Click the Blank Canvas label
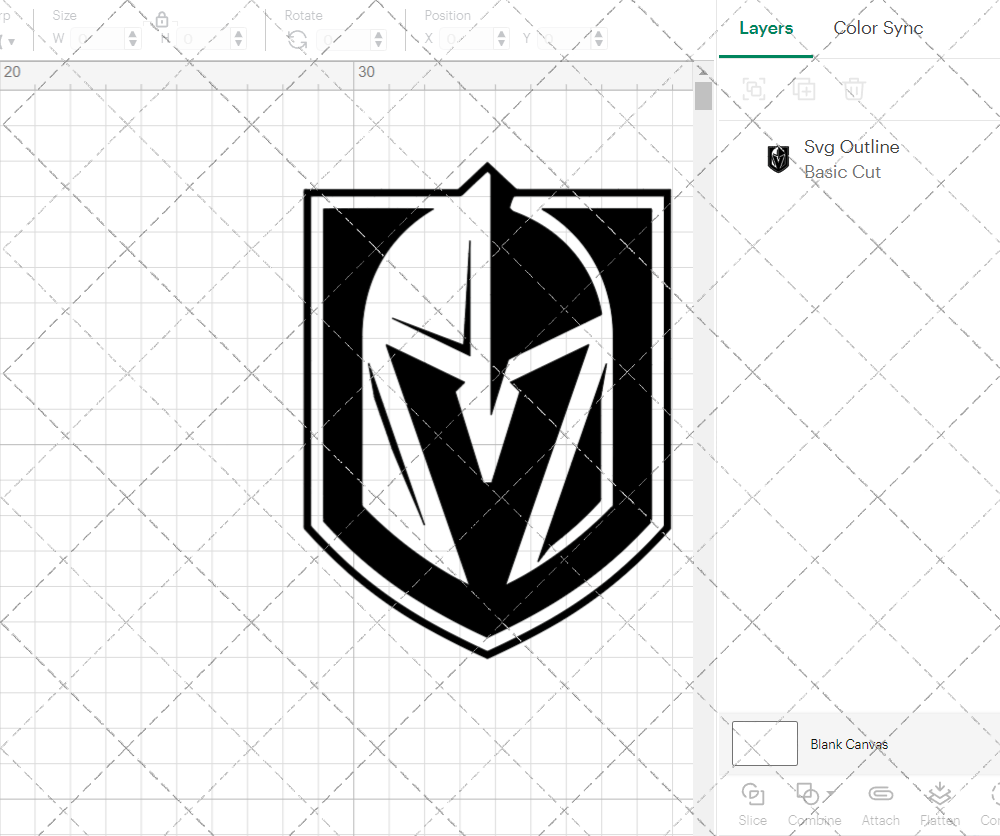This screenshot has width=1000, height=836. [x=849, y=744]
